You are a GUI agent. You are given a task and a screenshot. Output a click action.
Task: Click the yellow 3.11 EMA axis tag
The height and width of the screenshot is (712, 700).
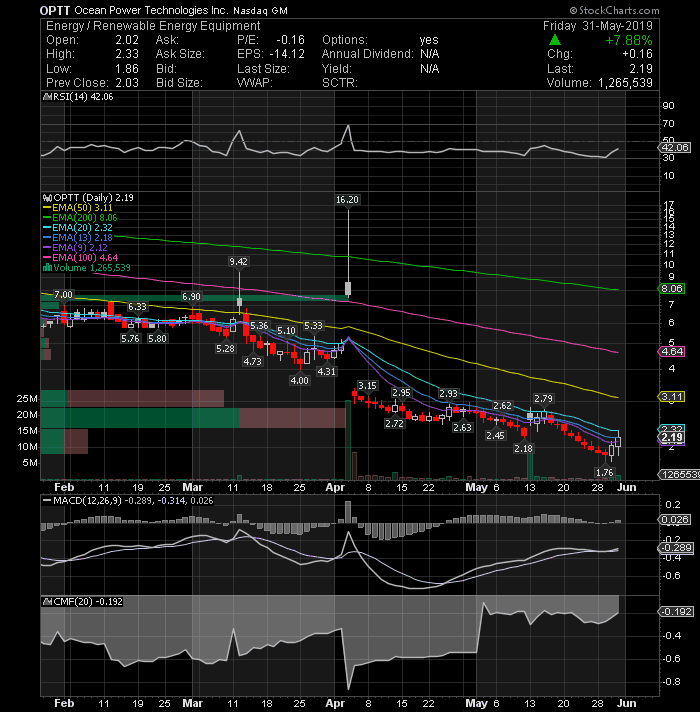tap(671, 397)
